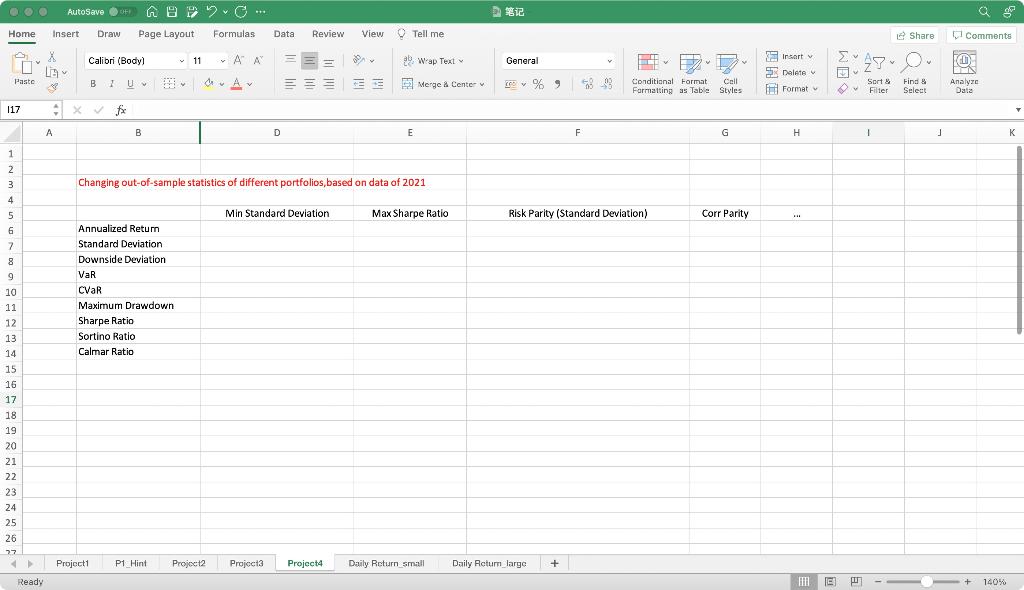Image resolution: width=1024 pixels, height=590 pixels.
Task: Open Find & Select magnifier
Action: pos(914,73)
